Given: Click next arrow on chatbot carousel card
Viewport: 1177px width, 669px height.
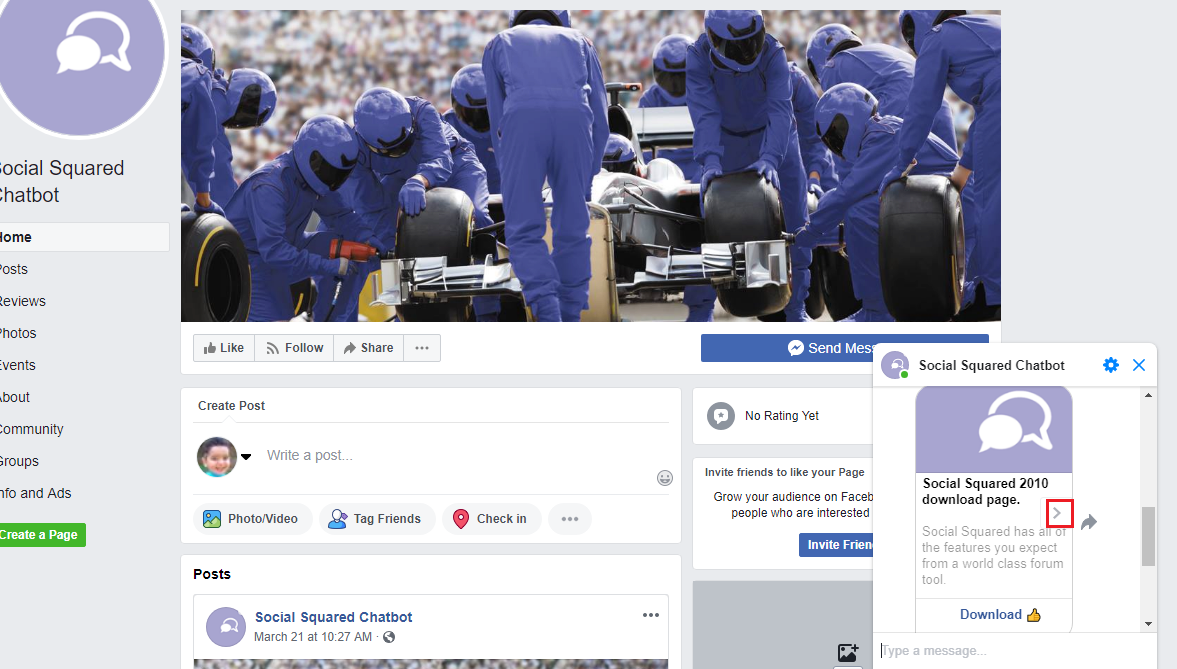Looking at the screenshot, I should (1058, 514).
